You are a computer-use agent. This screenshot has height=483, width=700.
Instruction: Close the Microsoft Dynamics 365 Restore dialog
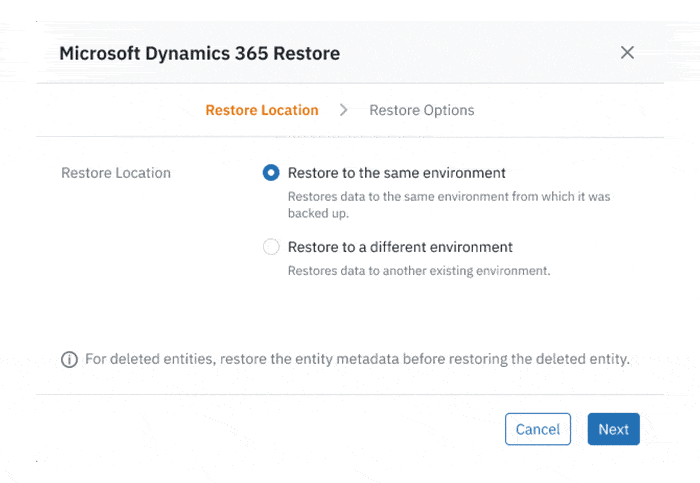pos(627,53)
